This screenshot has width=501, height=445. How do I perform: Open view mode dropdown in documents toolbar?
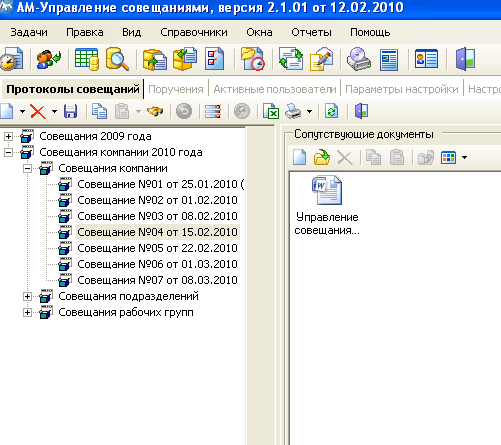tap(465, 157)
